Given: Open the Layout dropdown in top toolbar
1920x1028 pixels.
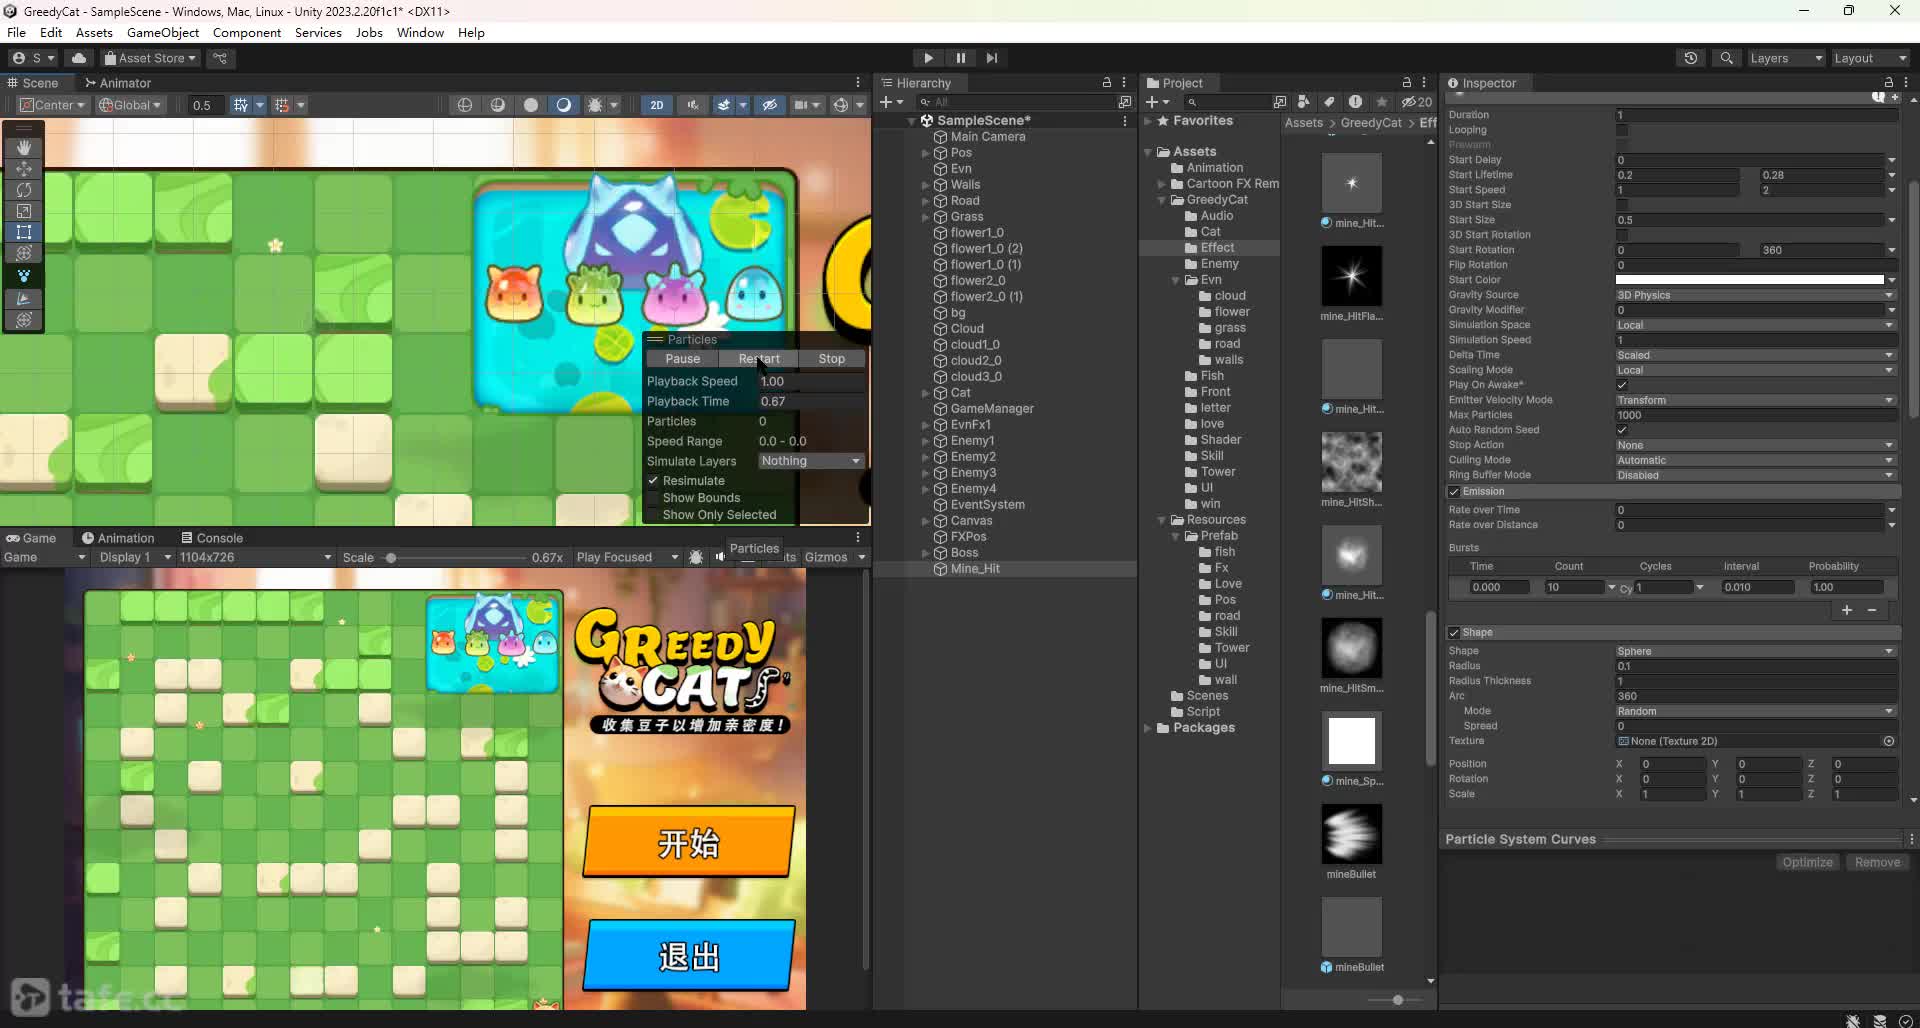Looking at the screenshot, I should point(1870,58).
